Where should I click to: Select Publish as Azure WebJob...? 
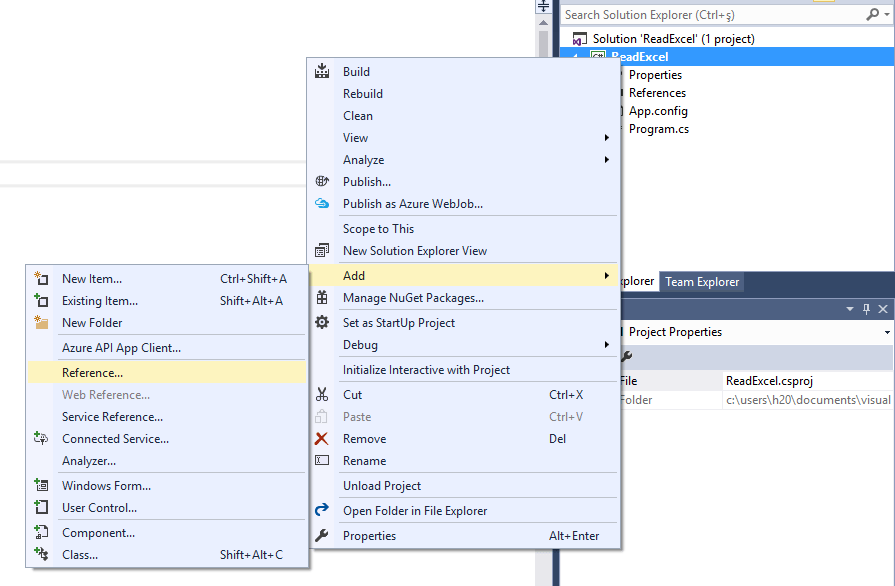click(464, 204)
